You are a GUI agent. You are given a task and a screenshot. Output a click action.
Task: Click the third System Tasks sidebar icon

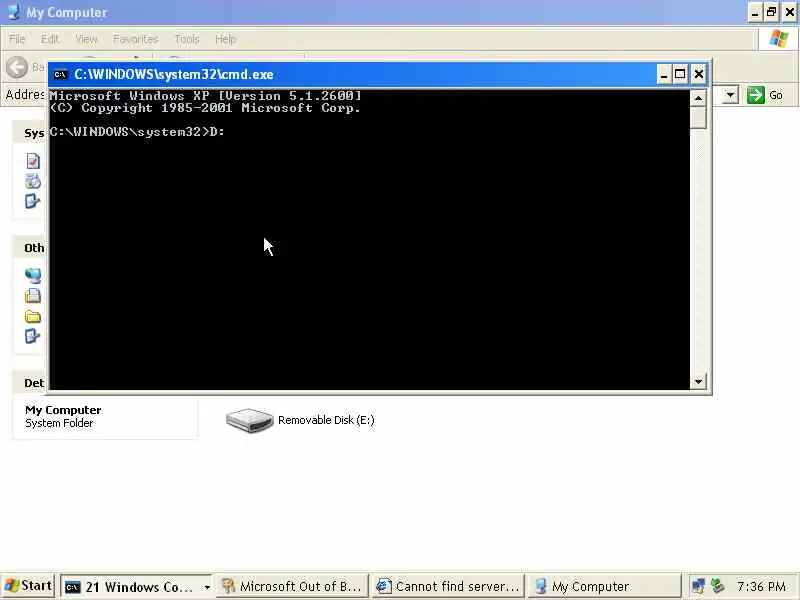point(32,201)
